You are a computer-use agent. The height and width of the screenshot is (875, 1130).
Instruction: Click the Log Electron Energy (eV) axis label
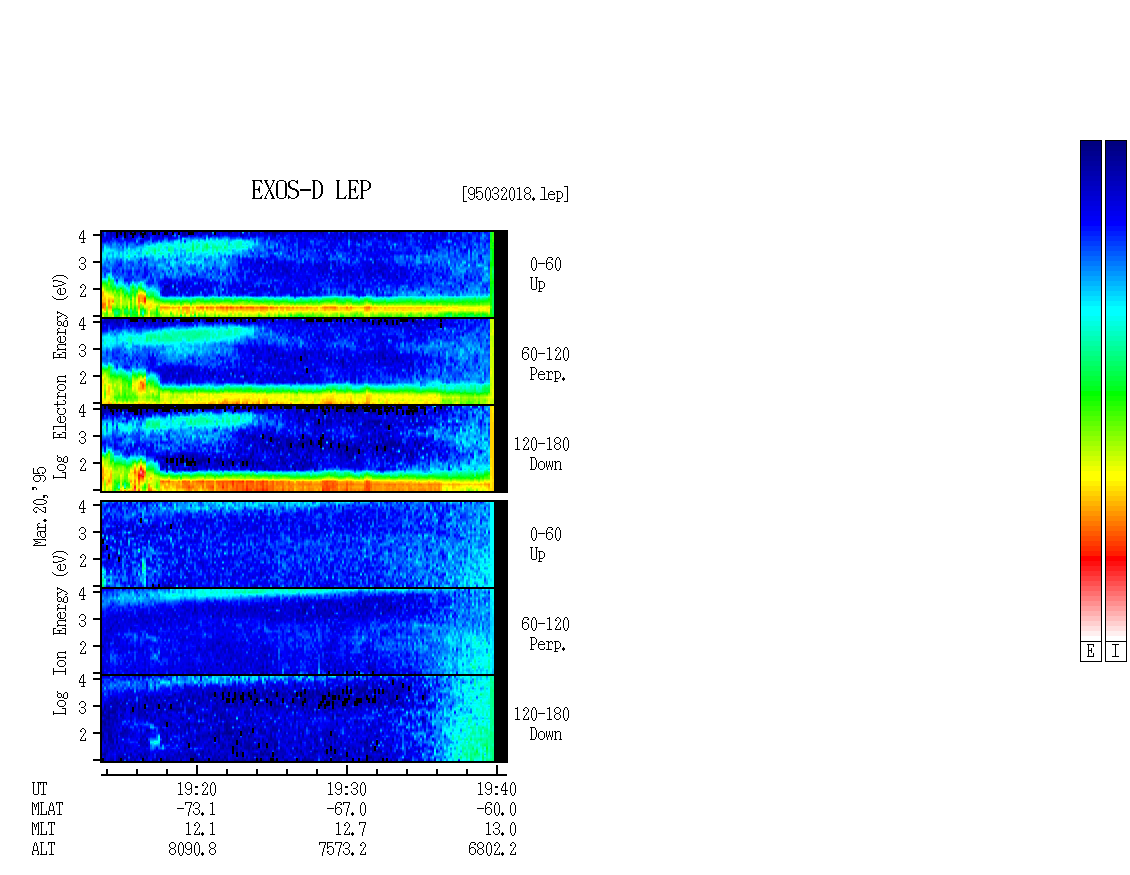click(x=61, y=376)
